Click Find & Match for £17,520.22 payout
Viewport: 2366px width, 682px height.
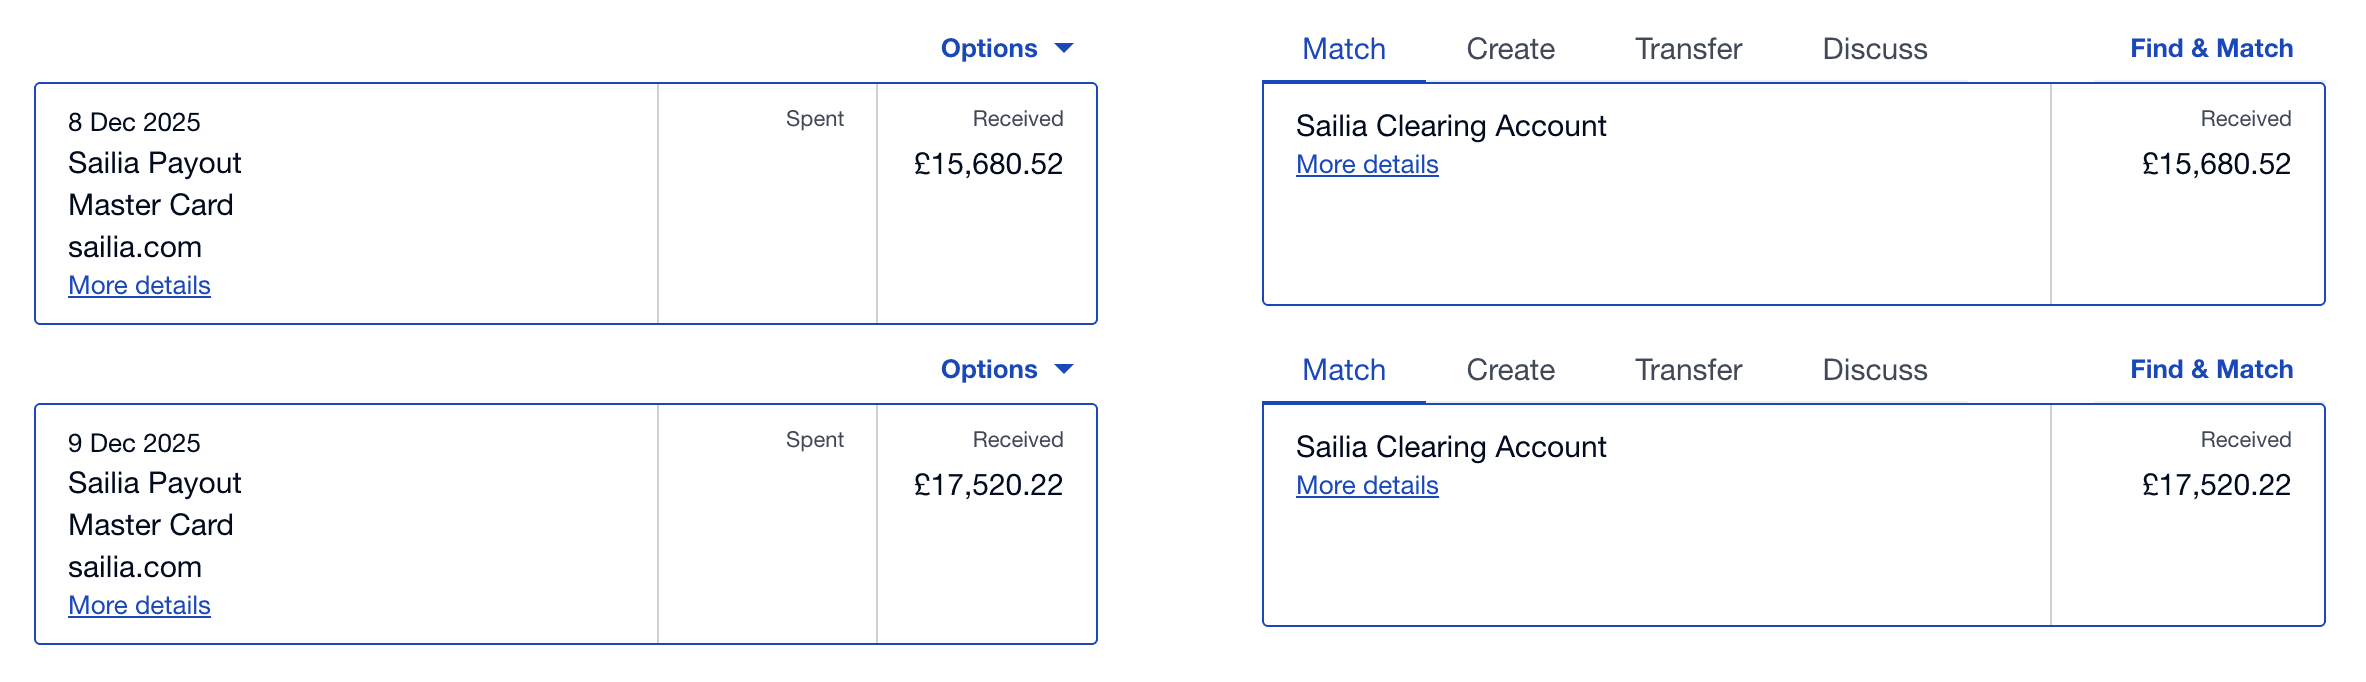click(2211, 369)
